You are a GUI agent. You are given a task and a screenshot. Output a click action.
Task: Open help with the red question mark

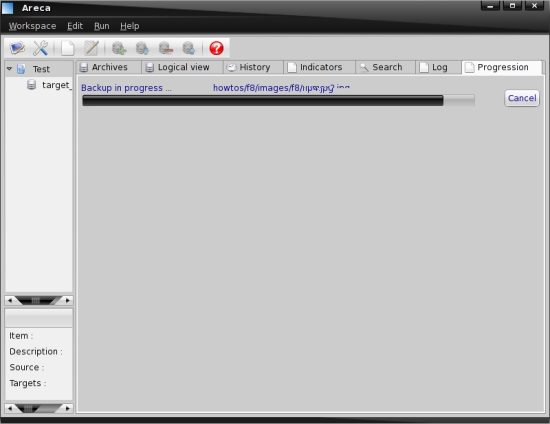click(216, 48)
